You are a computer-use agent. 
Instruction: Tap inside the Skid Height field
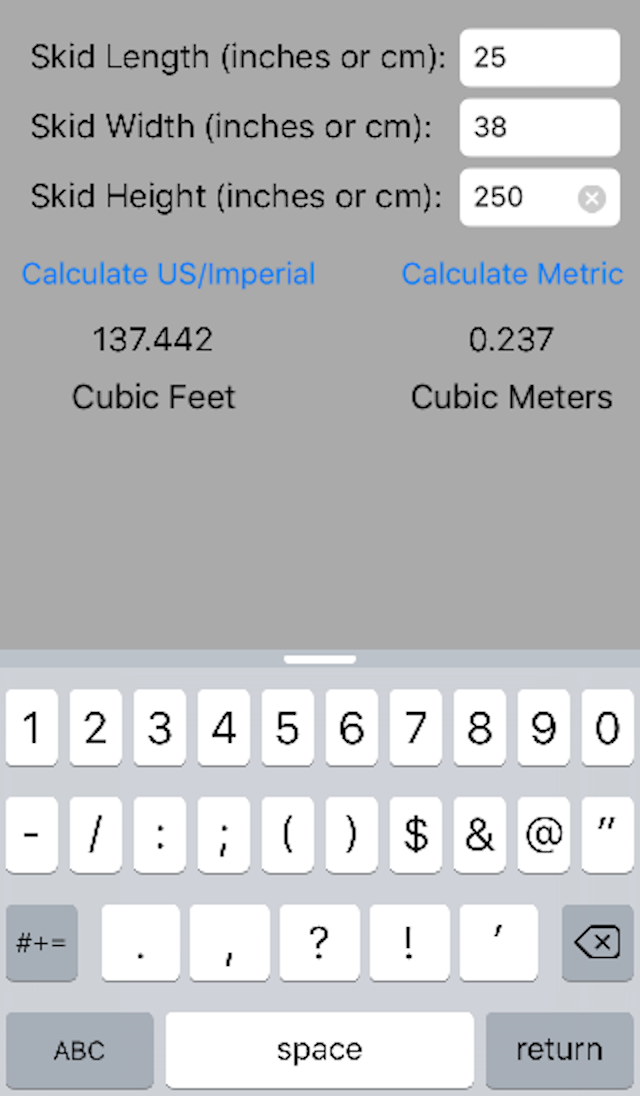520,198
